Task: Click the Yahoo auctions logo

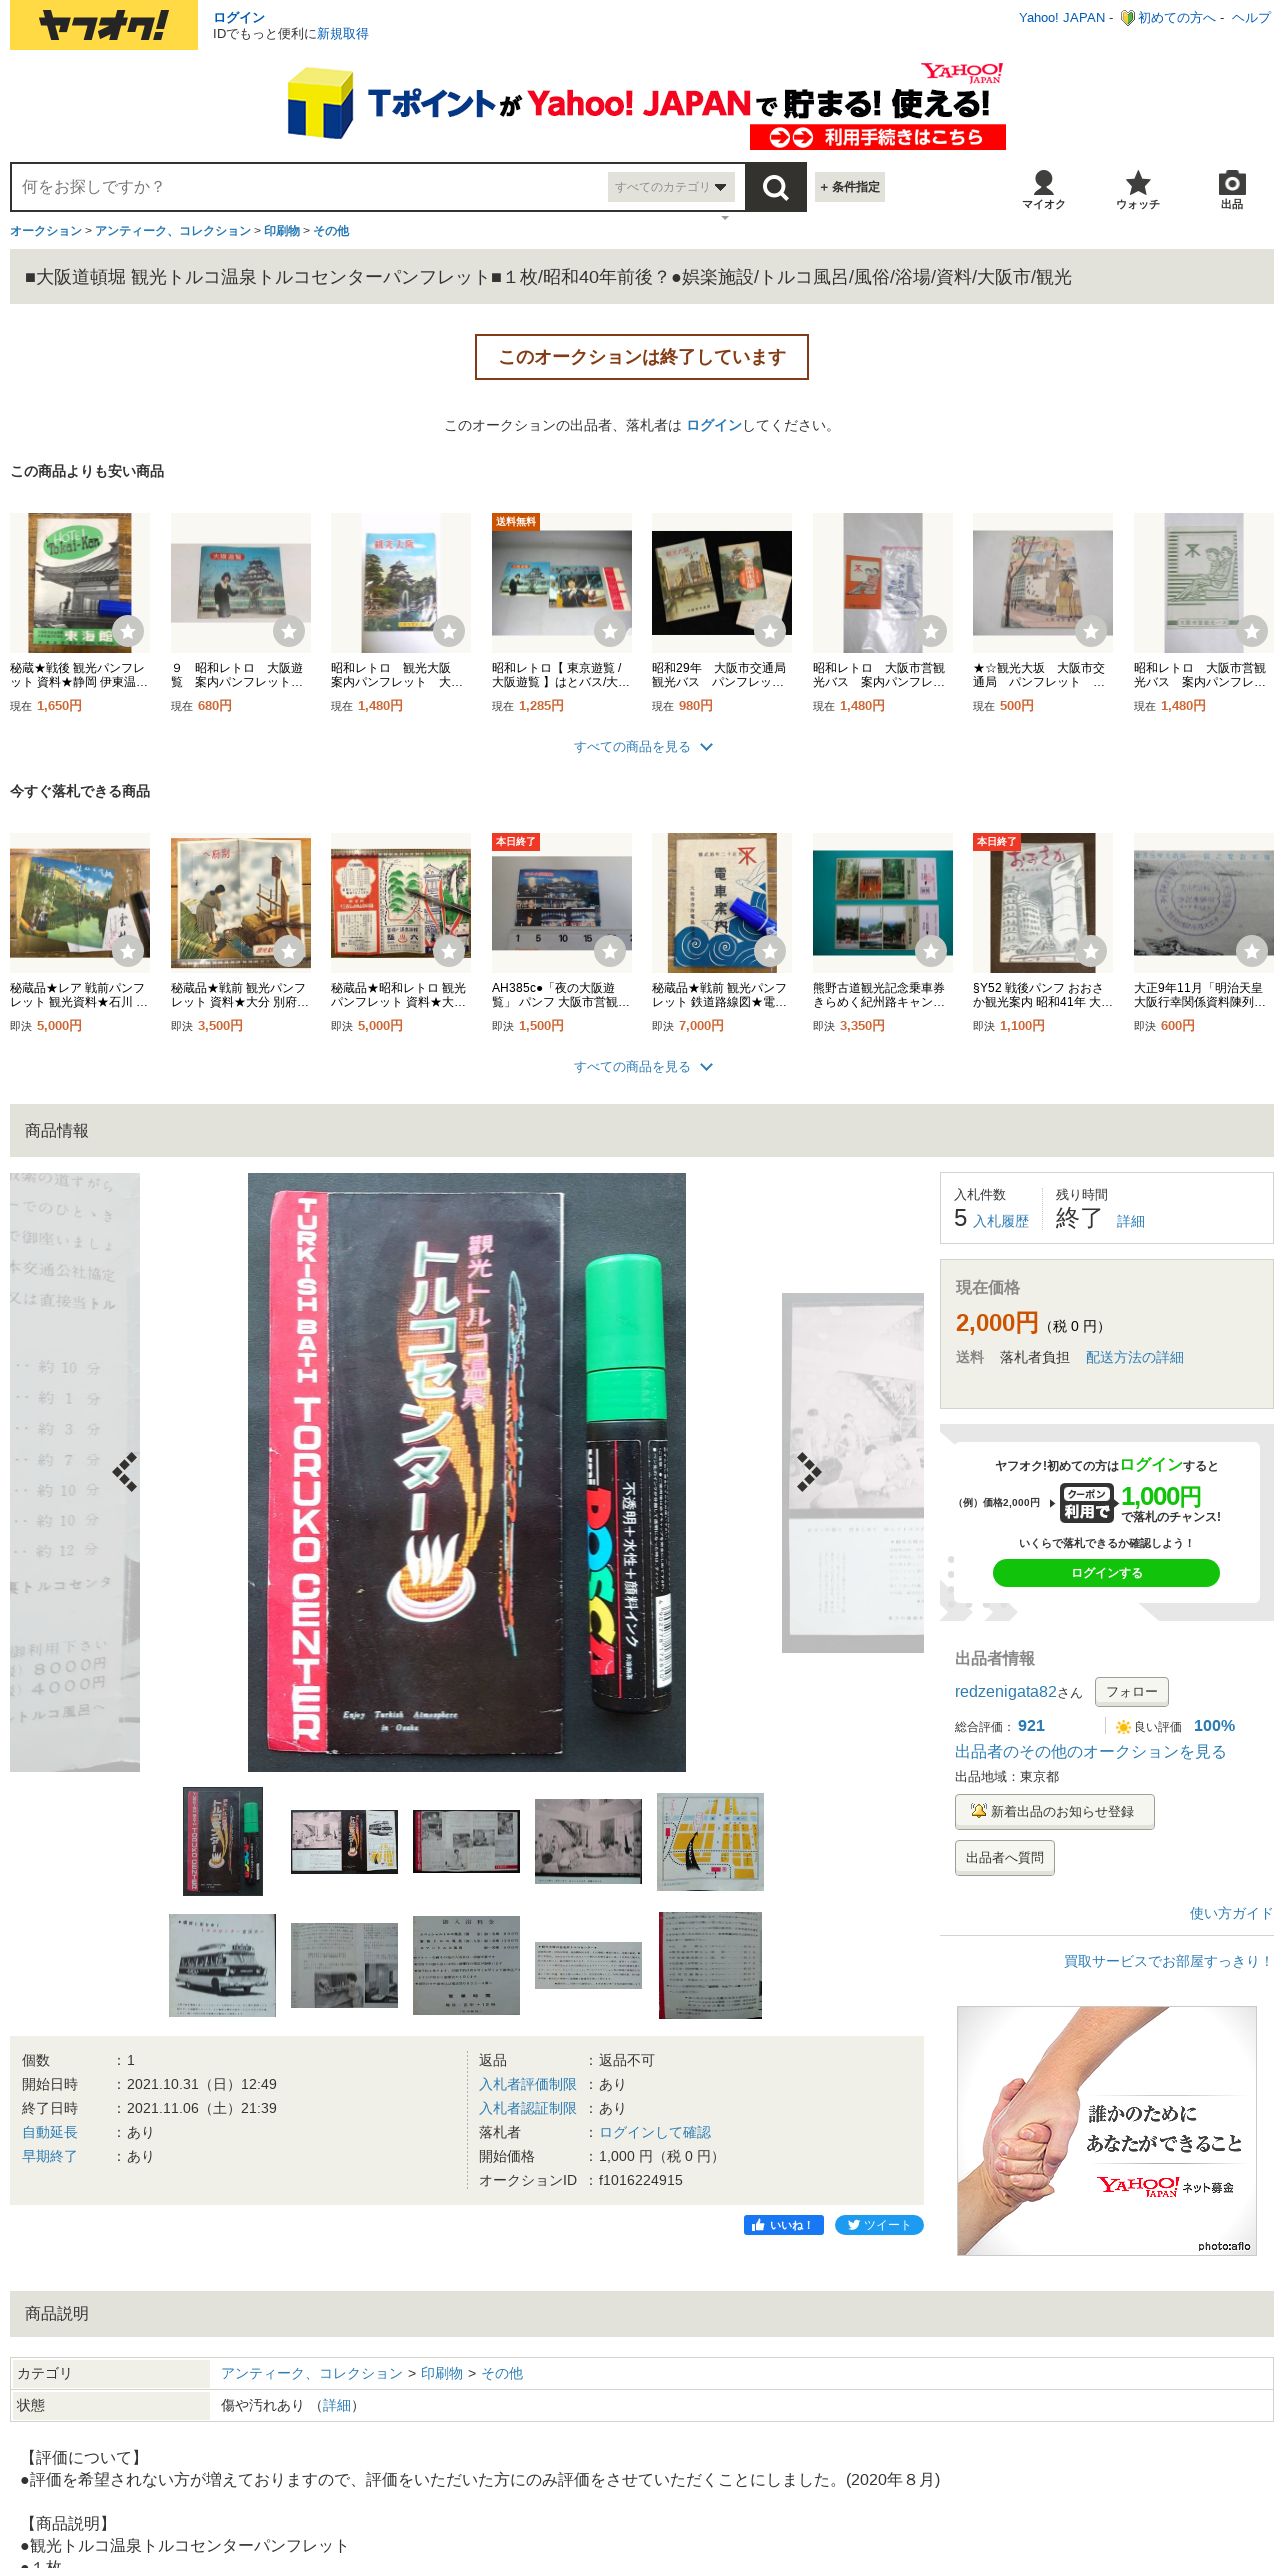Action: click(x=104, y=25)
